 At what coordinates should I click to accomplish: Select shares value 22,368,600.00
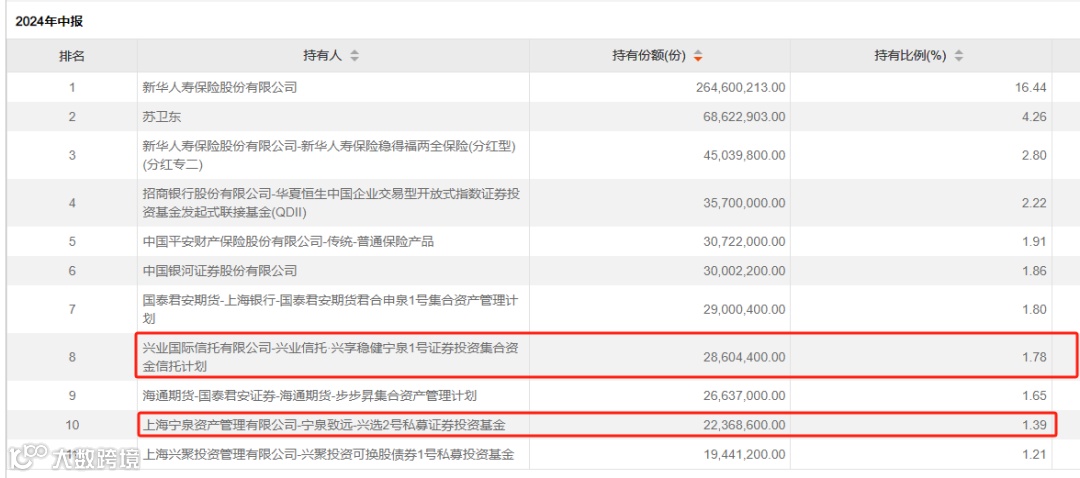(744, 426)
